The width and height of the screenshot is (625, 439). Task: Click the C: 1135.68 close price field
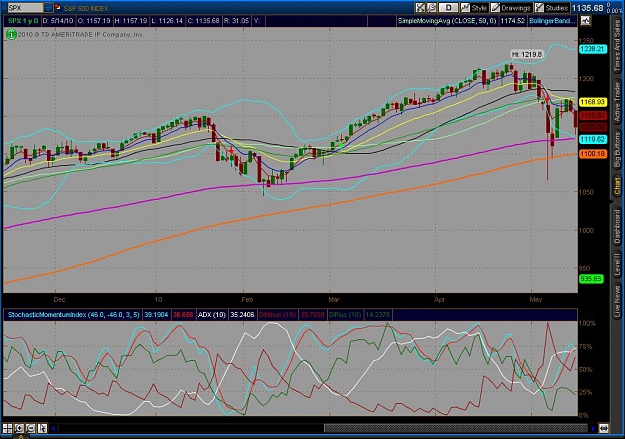[x=203, y=21]
